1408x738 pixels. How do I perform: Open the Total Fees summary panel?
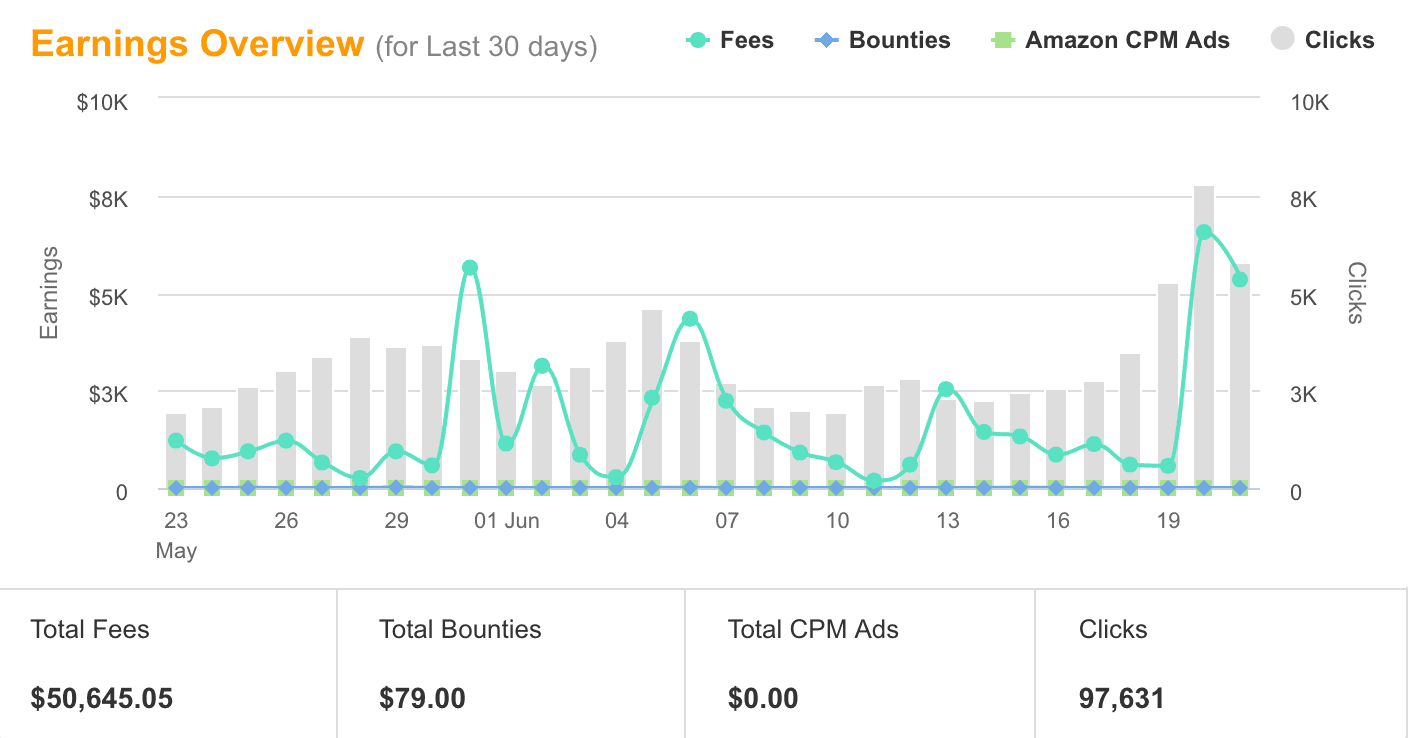[x=168, y=664]
